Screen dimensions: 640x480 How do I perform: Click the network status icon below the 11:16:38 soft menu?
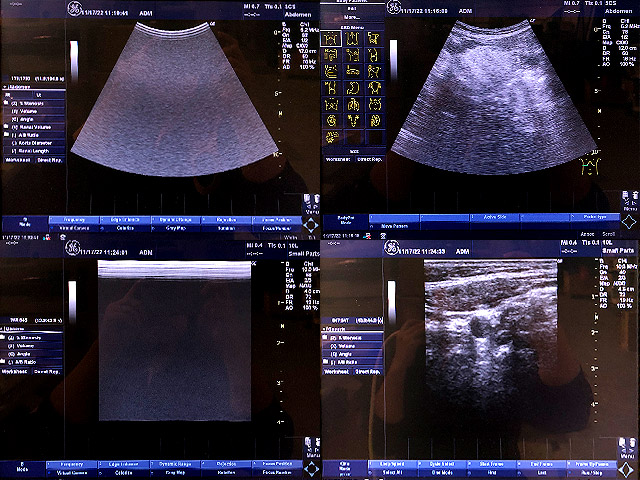coord(369,236)
